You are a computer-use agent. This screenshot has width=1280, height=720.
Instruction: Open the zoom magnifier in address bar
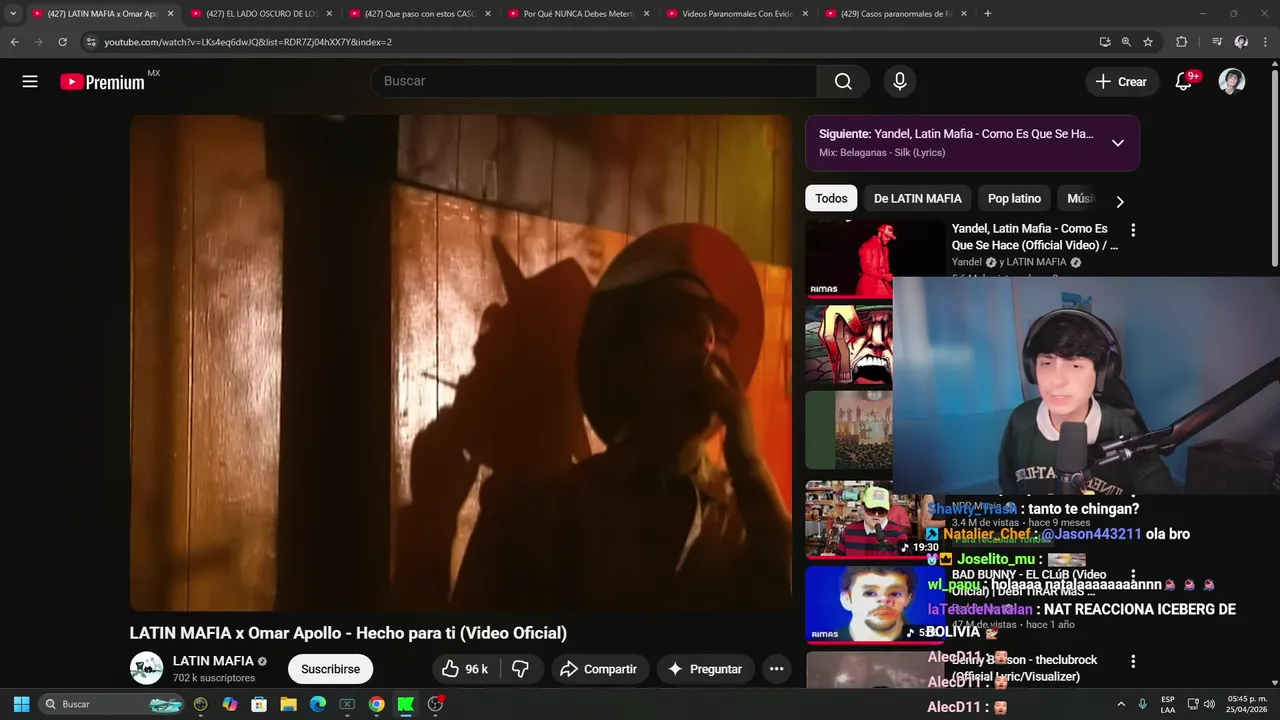[x=1126, y=42]
